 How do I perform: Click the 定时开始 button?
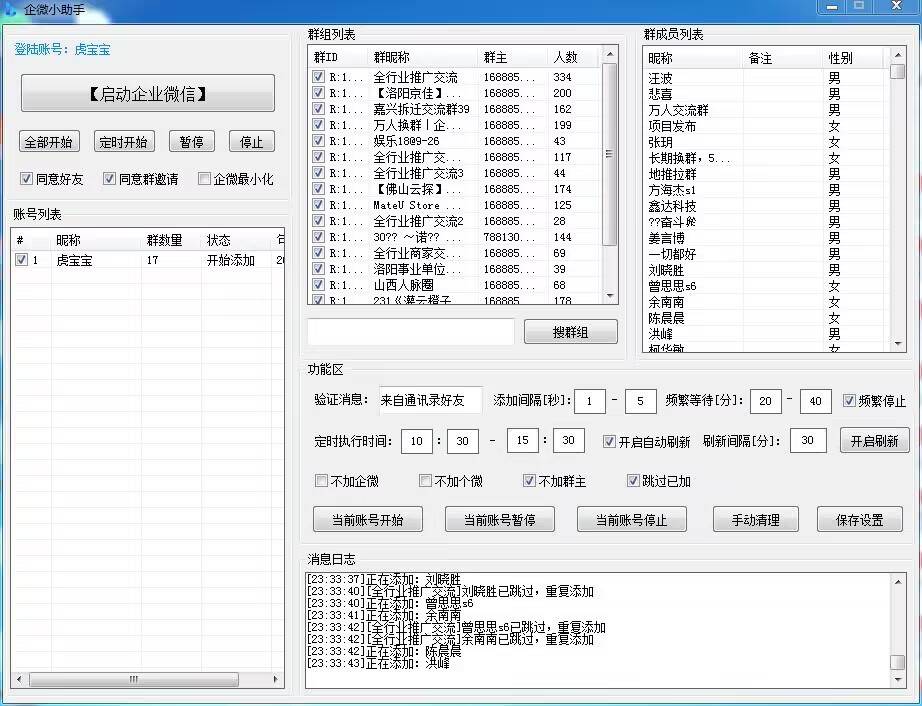pos(124,142)
